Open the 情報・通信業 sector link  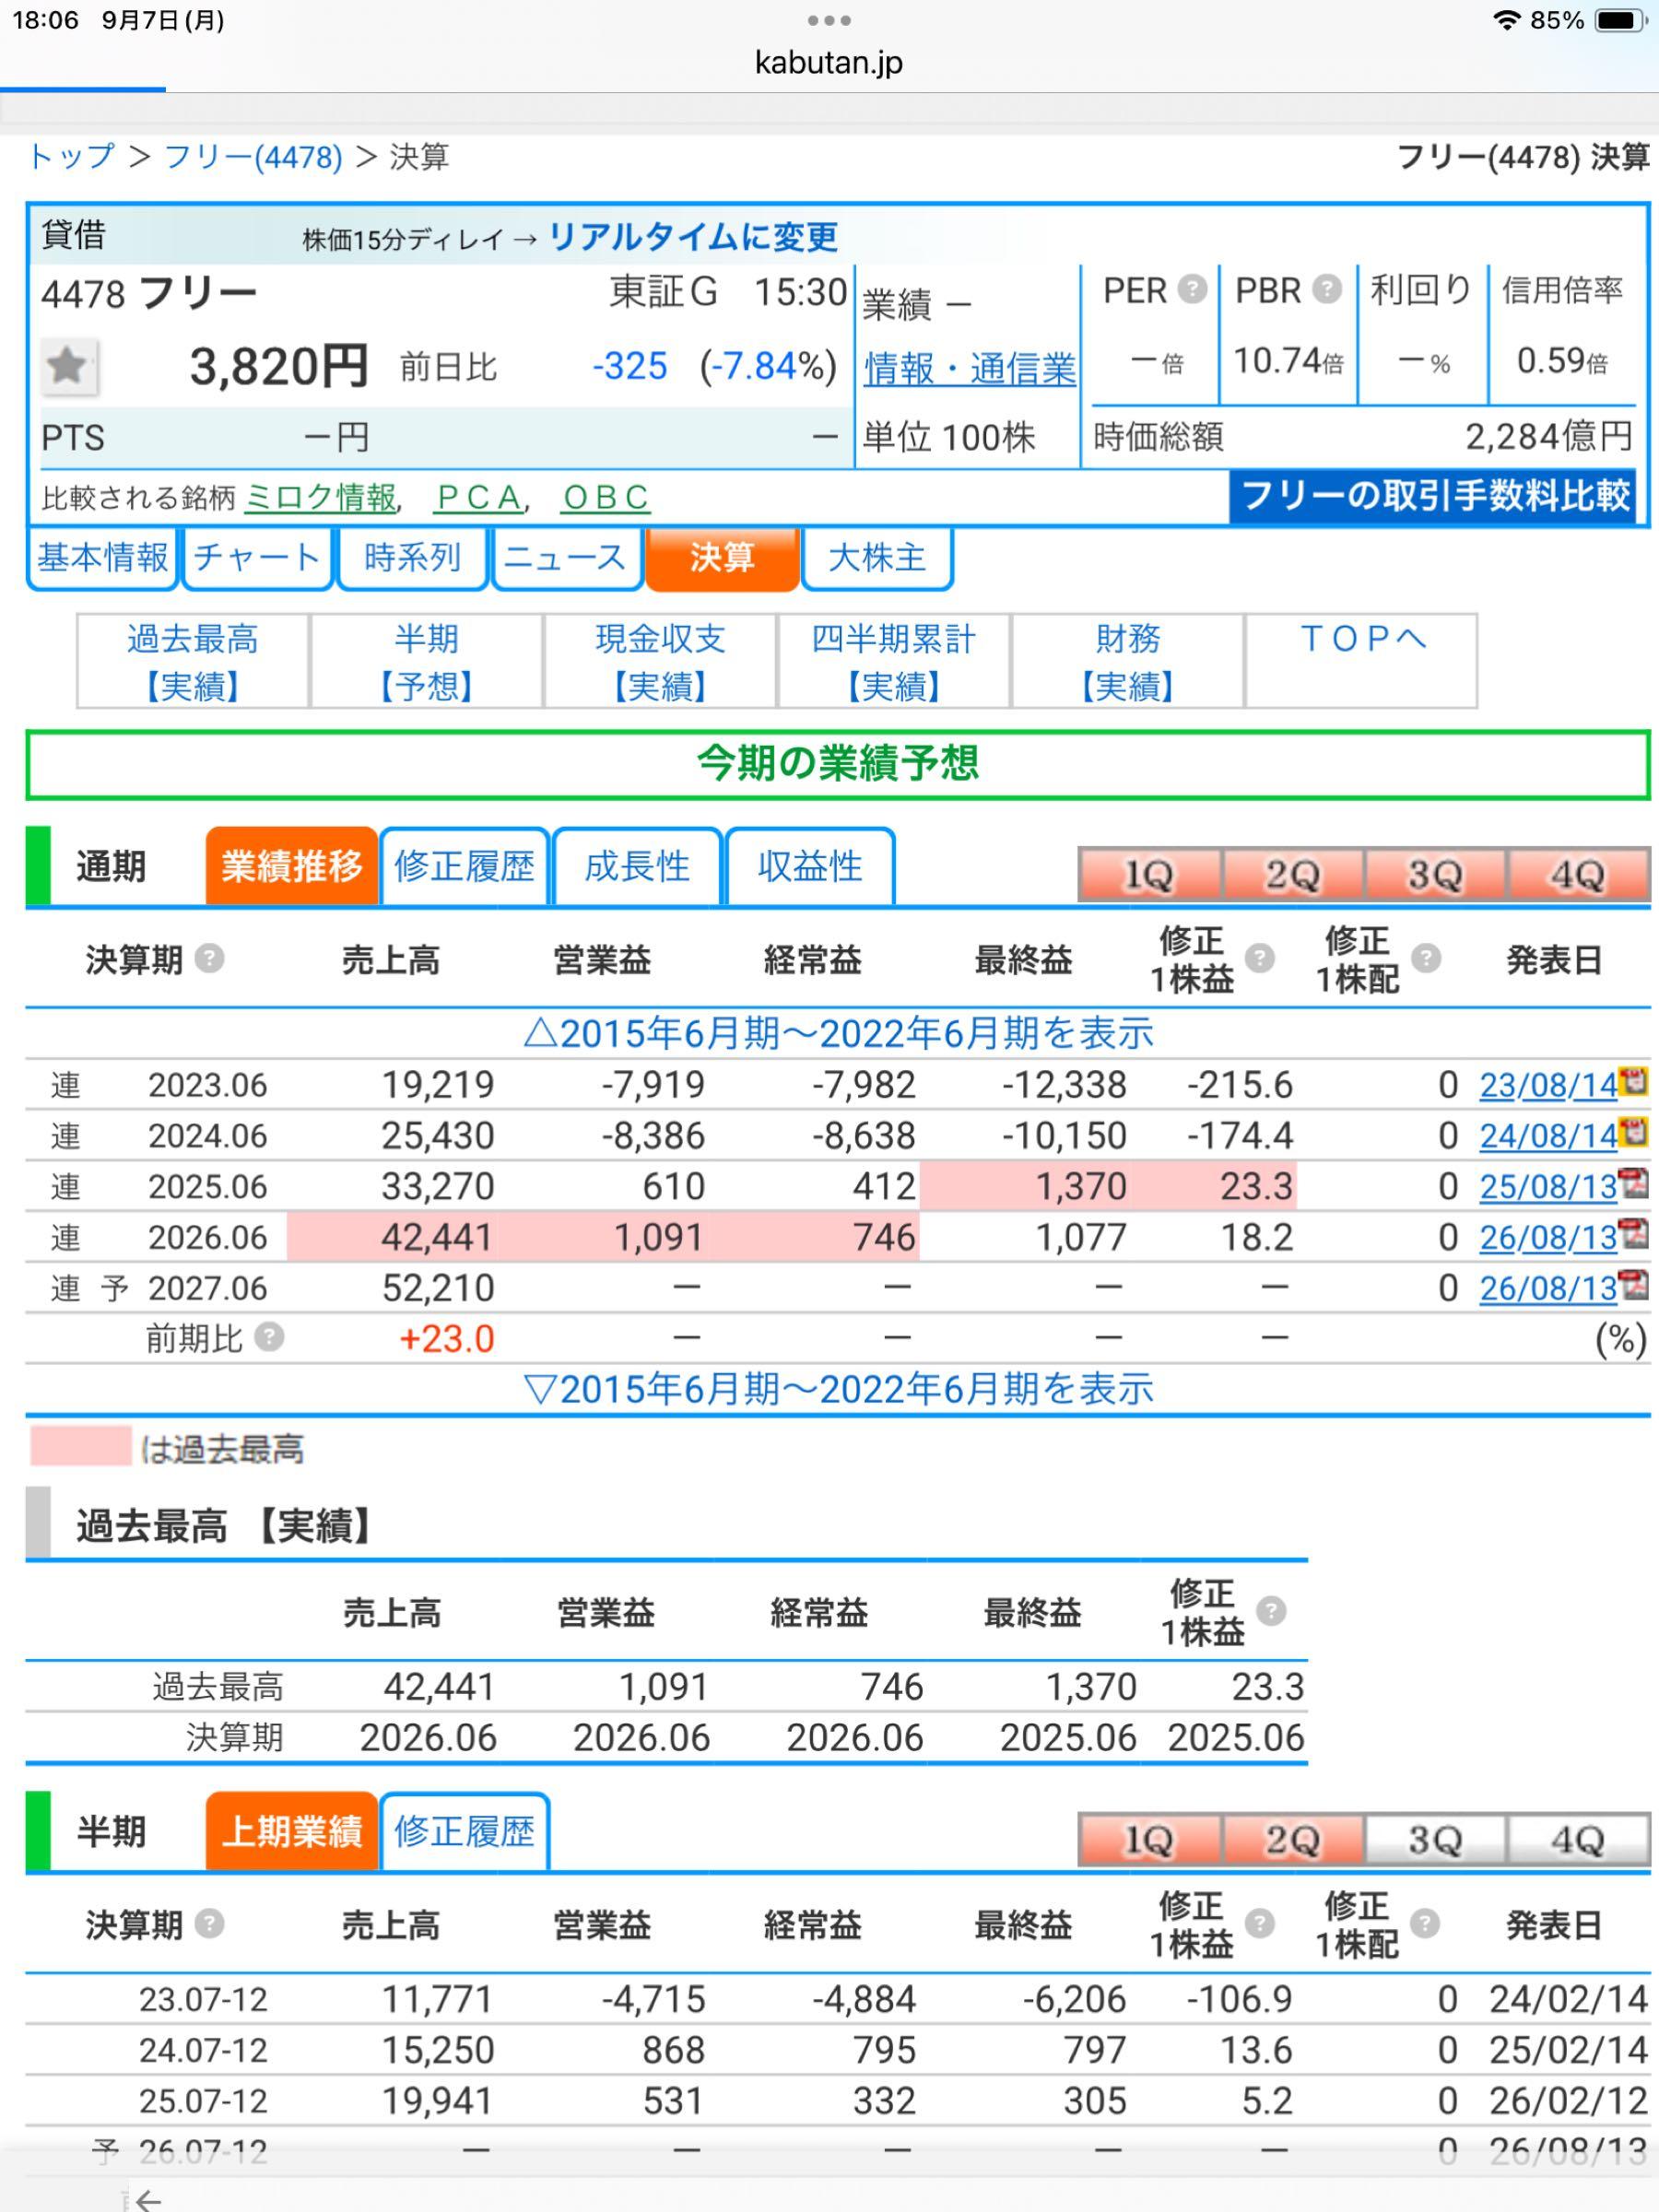coord(970,369)
